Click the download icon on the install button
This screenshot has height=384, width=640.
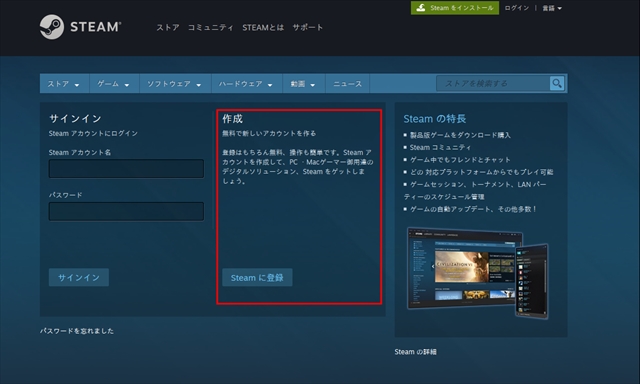click(421, 8)
